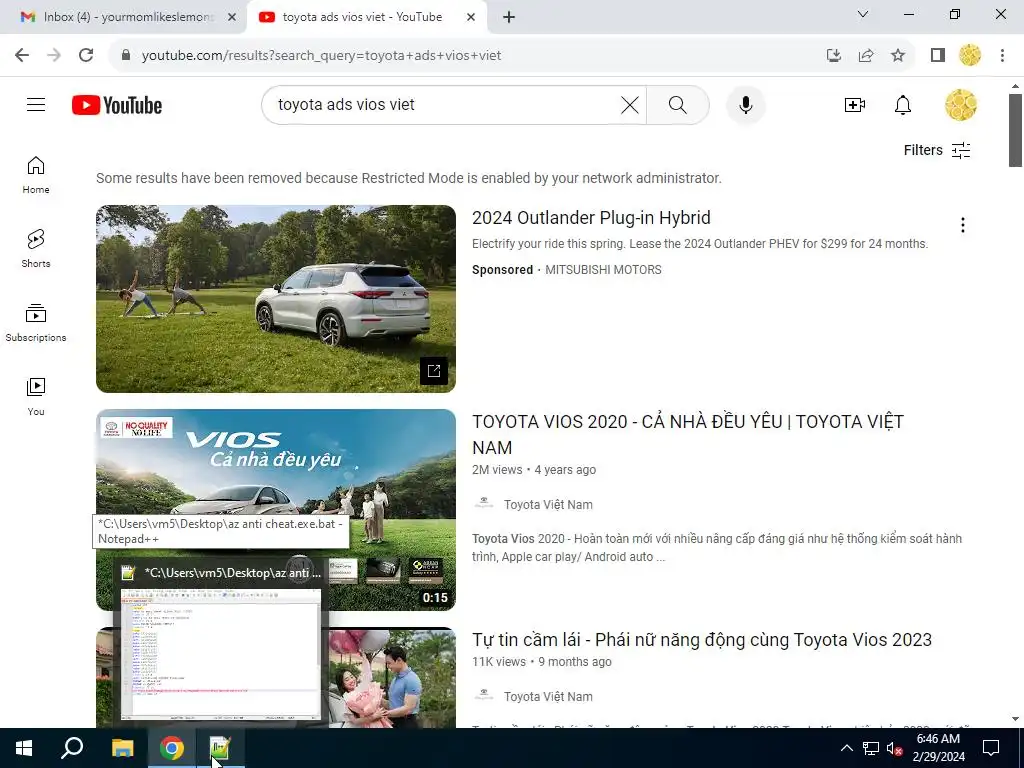Close the YouTube tab

471,18
